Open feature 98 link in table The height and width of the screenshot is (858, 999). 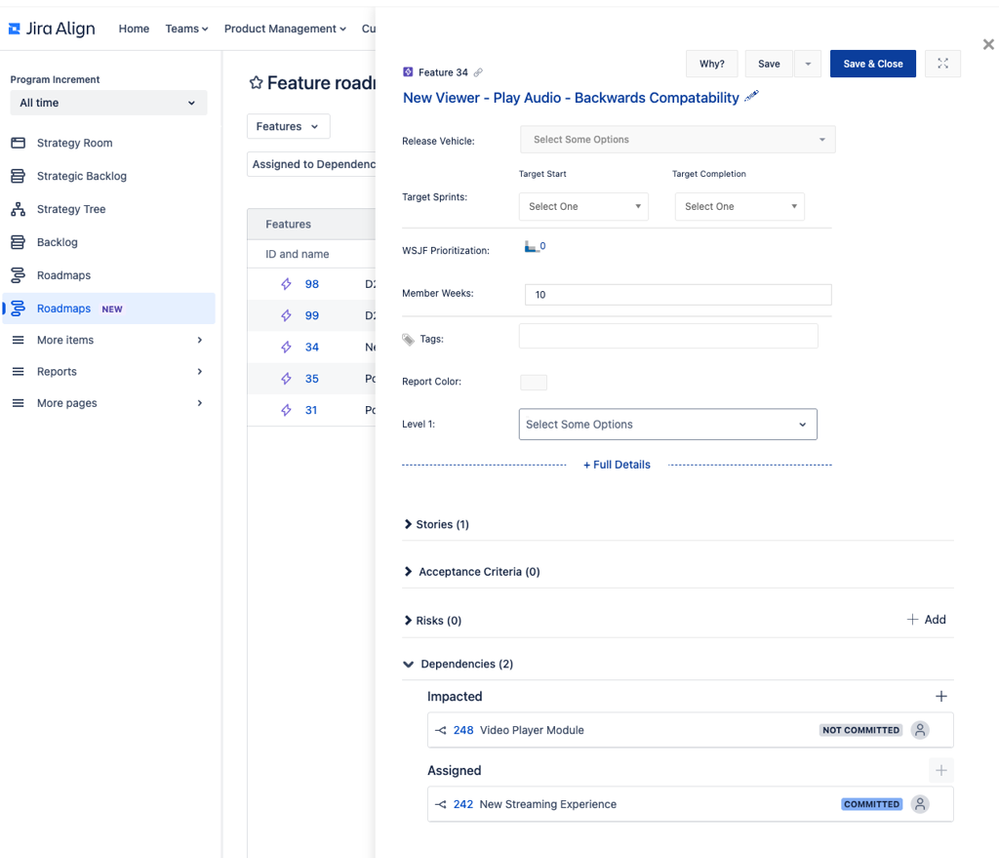[312, 284]
